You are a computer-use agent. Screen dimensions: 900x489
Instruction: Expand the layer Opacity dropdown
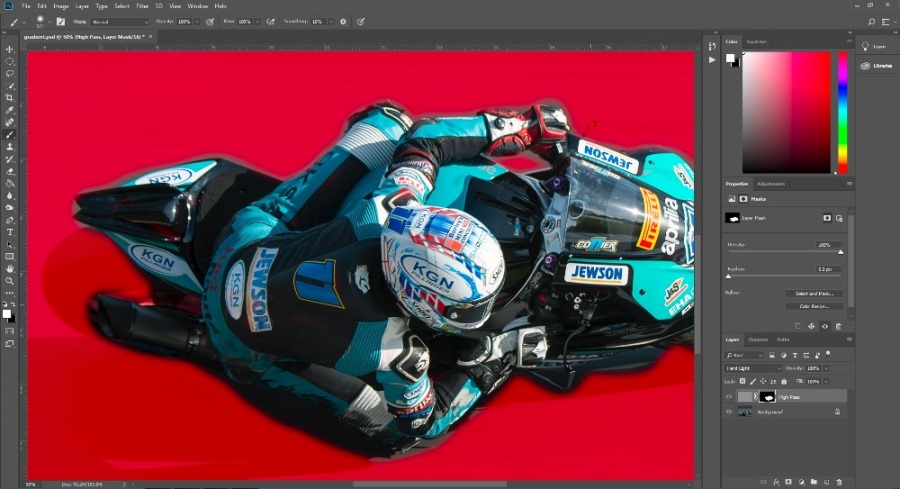(x=826, y=368)
